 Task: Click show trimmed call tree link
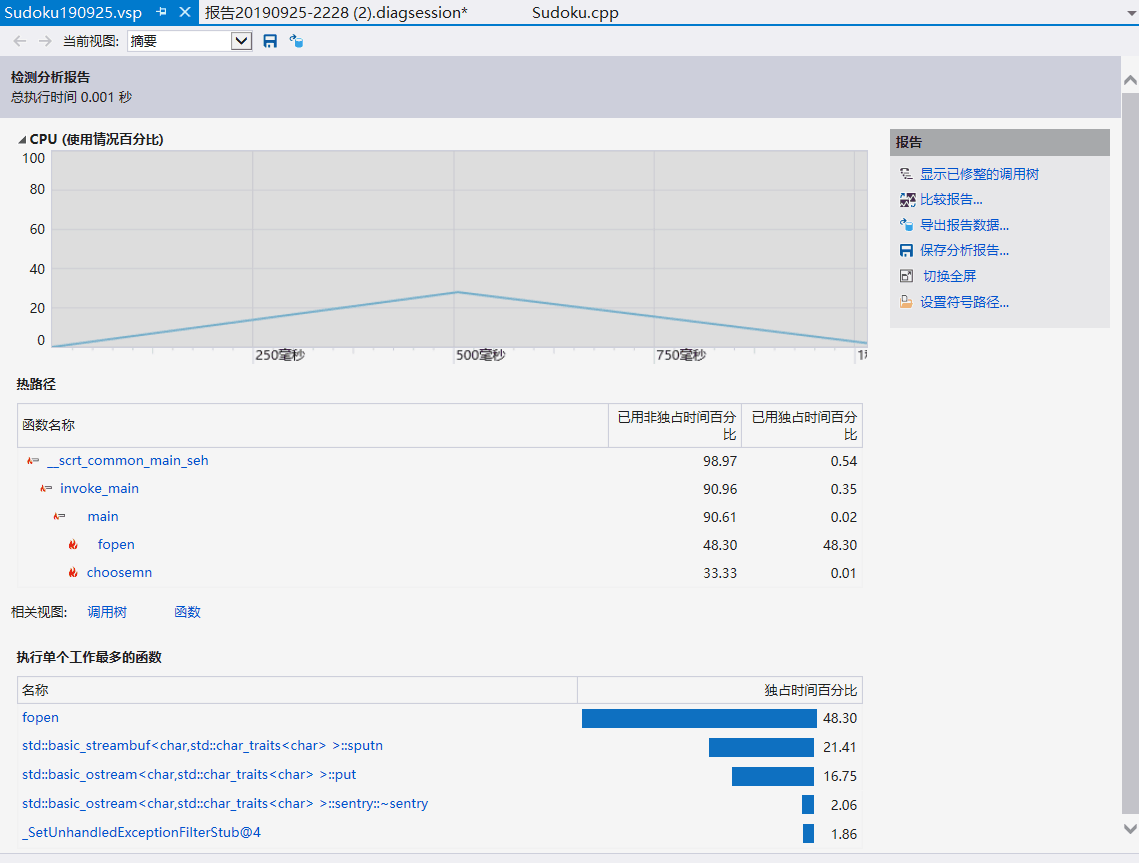click(x=979, y=174)
